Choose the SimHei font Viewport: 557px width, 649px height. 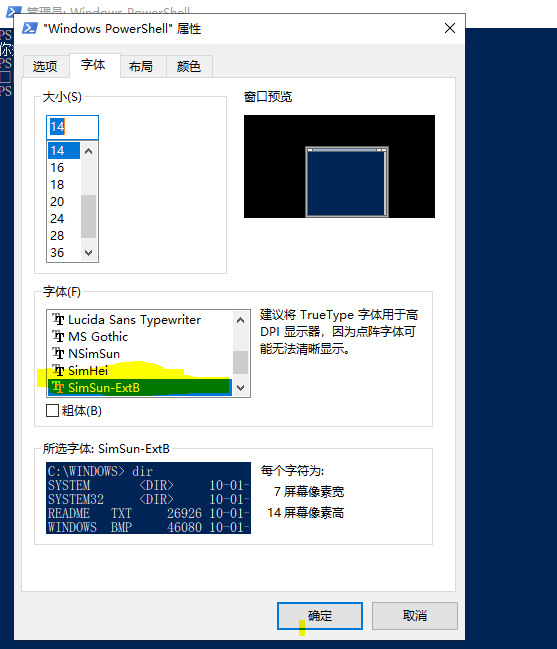(x=140, y=370)
